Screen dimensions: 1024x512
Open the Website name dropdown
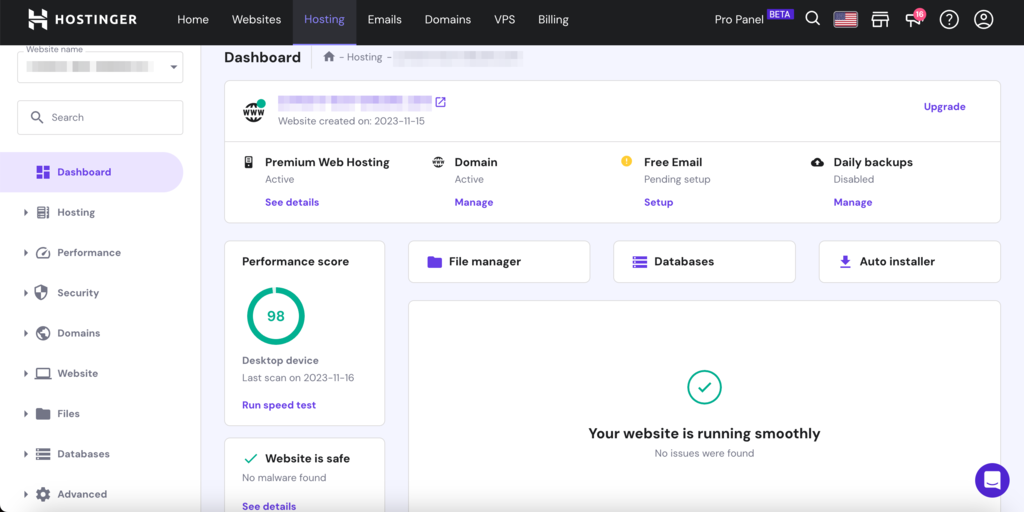(100, 67)
